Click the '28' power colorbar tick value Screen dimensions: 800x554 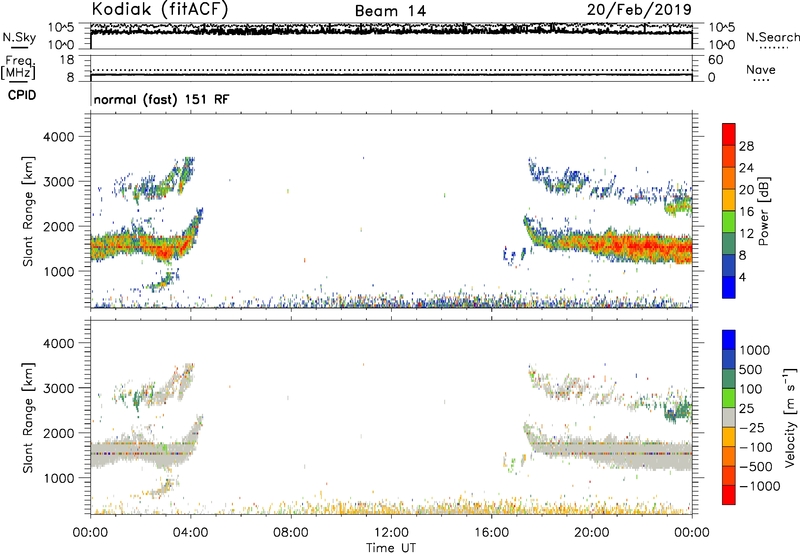[x=746, y=146]
